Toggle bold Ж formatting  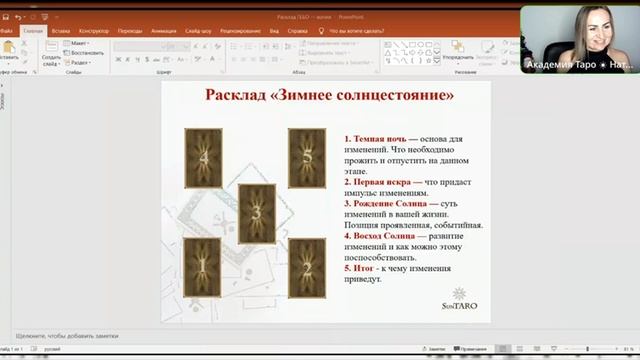click(118, 60)
